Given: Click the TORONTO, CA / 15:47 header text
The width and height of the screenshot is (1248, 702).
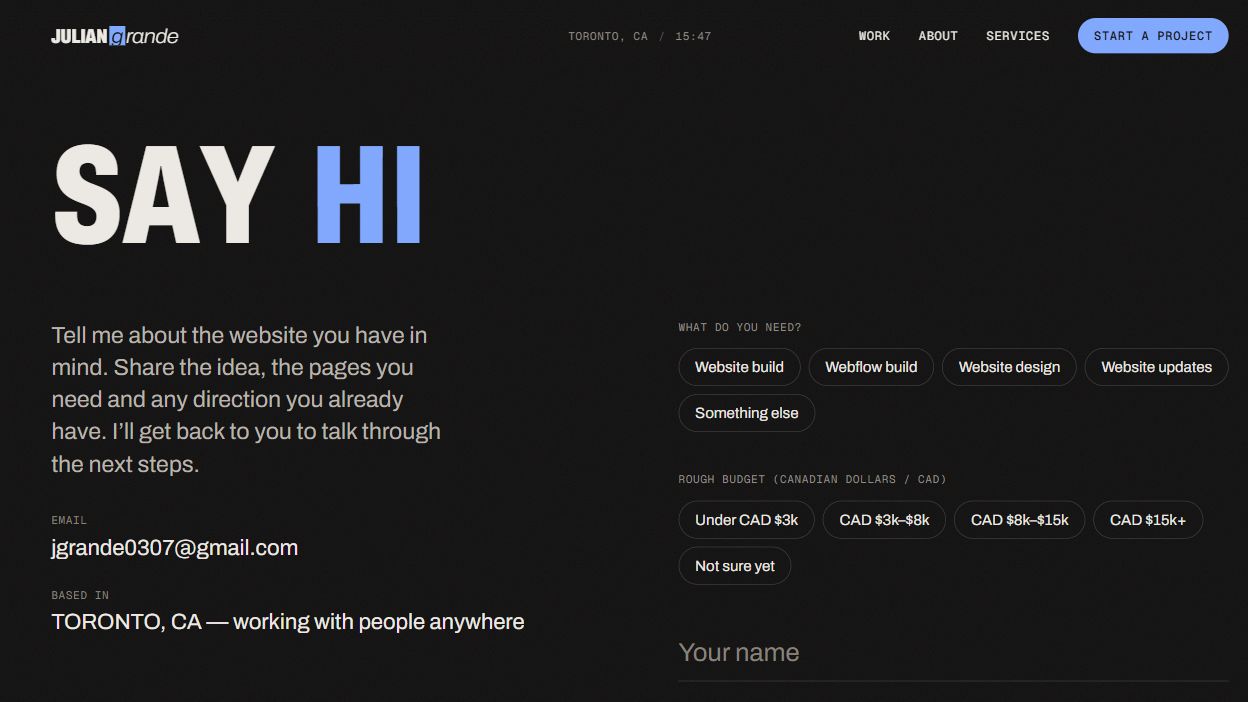Looking at the screenshot, I should pyautogui.click(x=640, y=36).
